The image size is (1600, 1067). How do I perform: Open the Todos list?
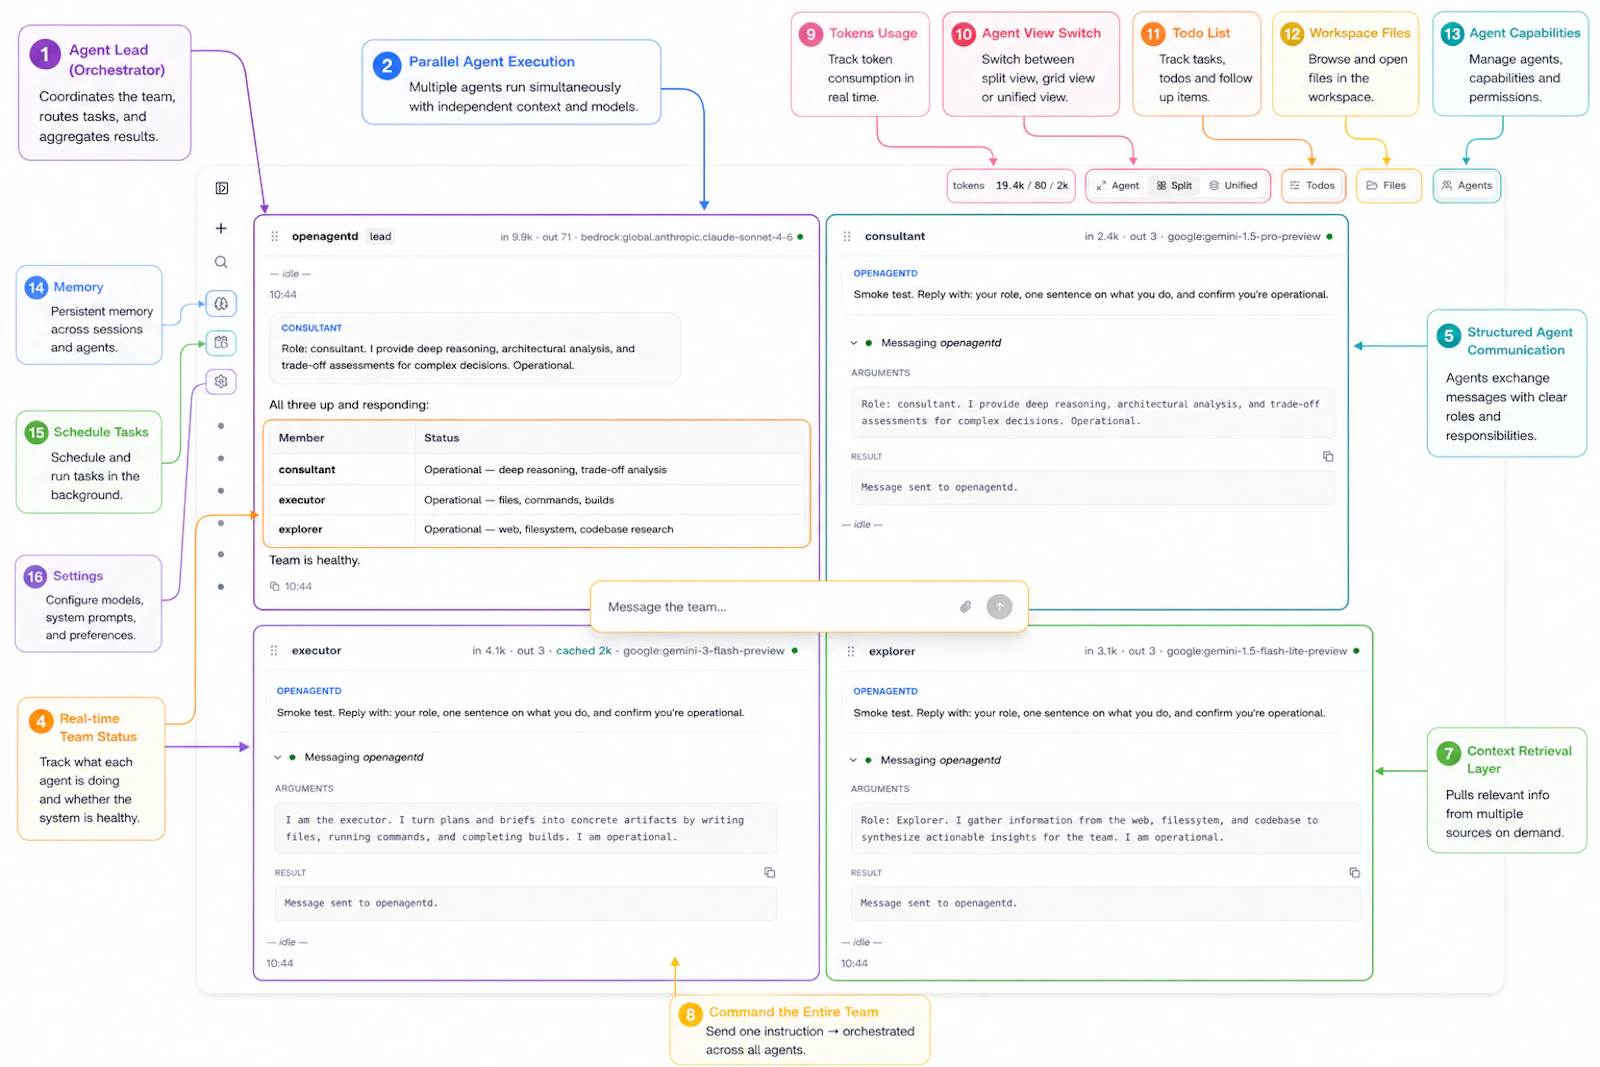(1313, 186)
